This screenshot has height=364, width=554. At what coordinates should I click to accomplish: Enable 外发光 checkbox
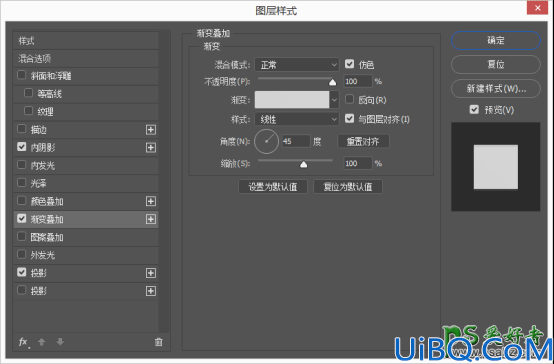coord(22,254)
